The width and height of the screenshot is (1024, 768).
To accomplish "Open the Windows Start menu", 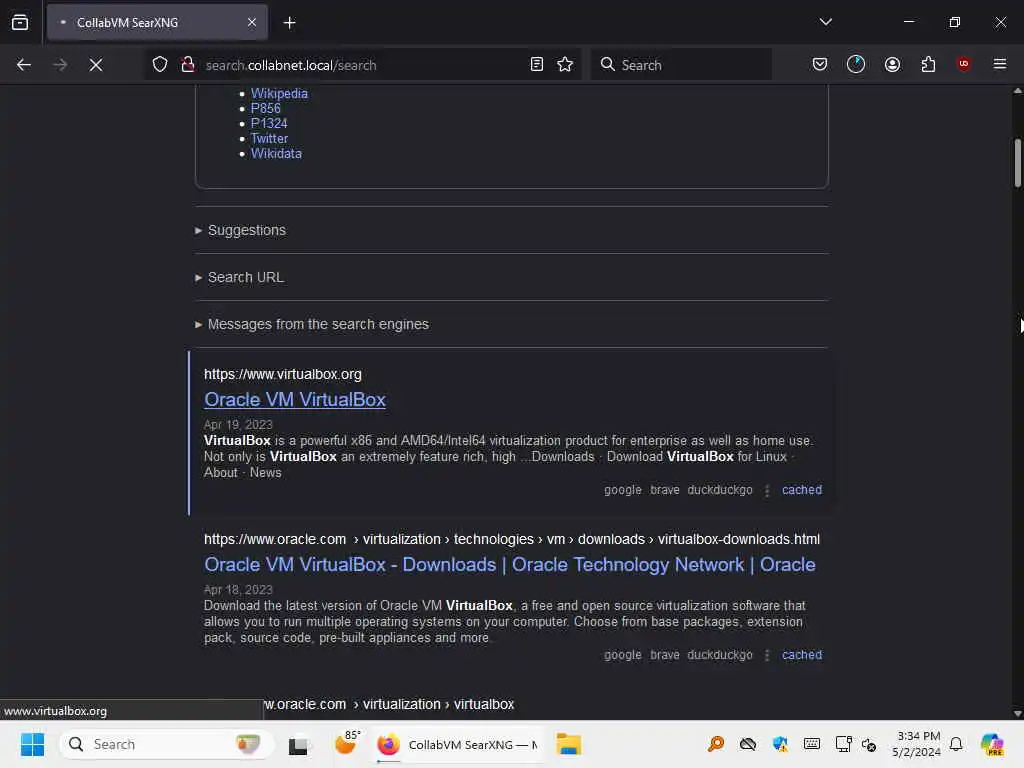I will coord(32,744).
